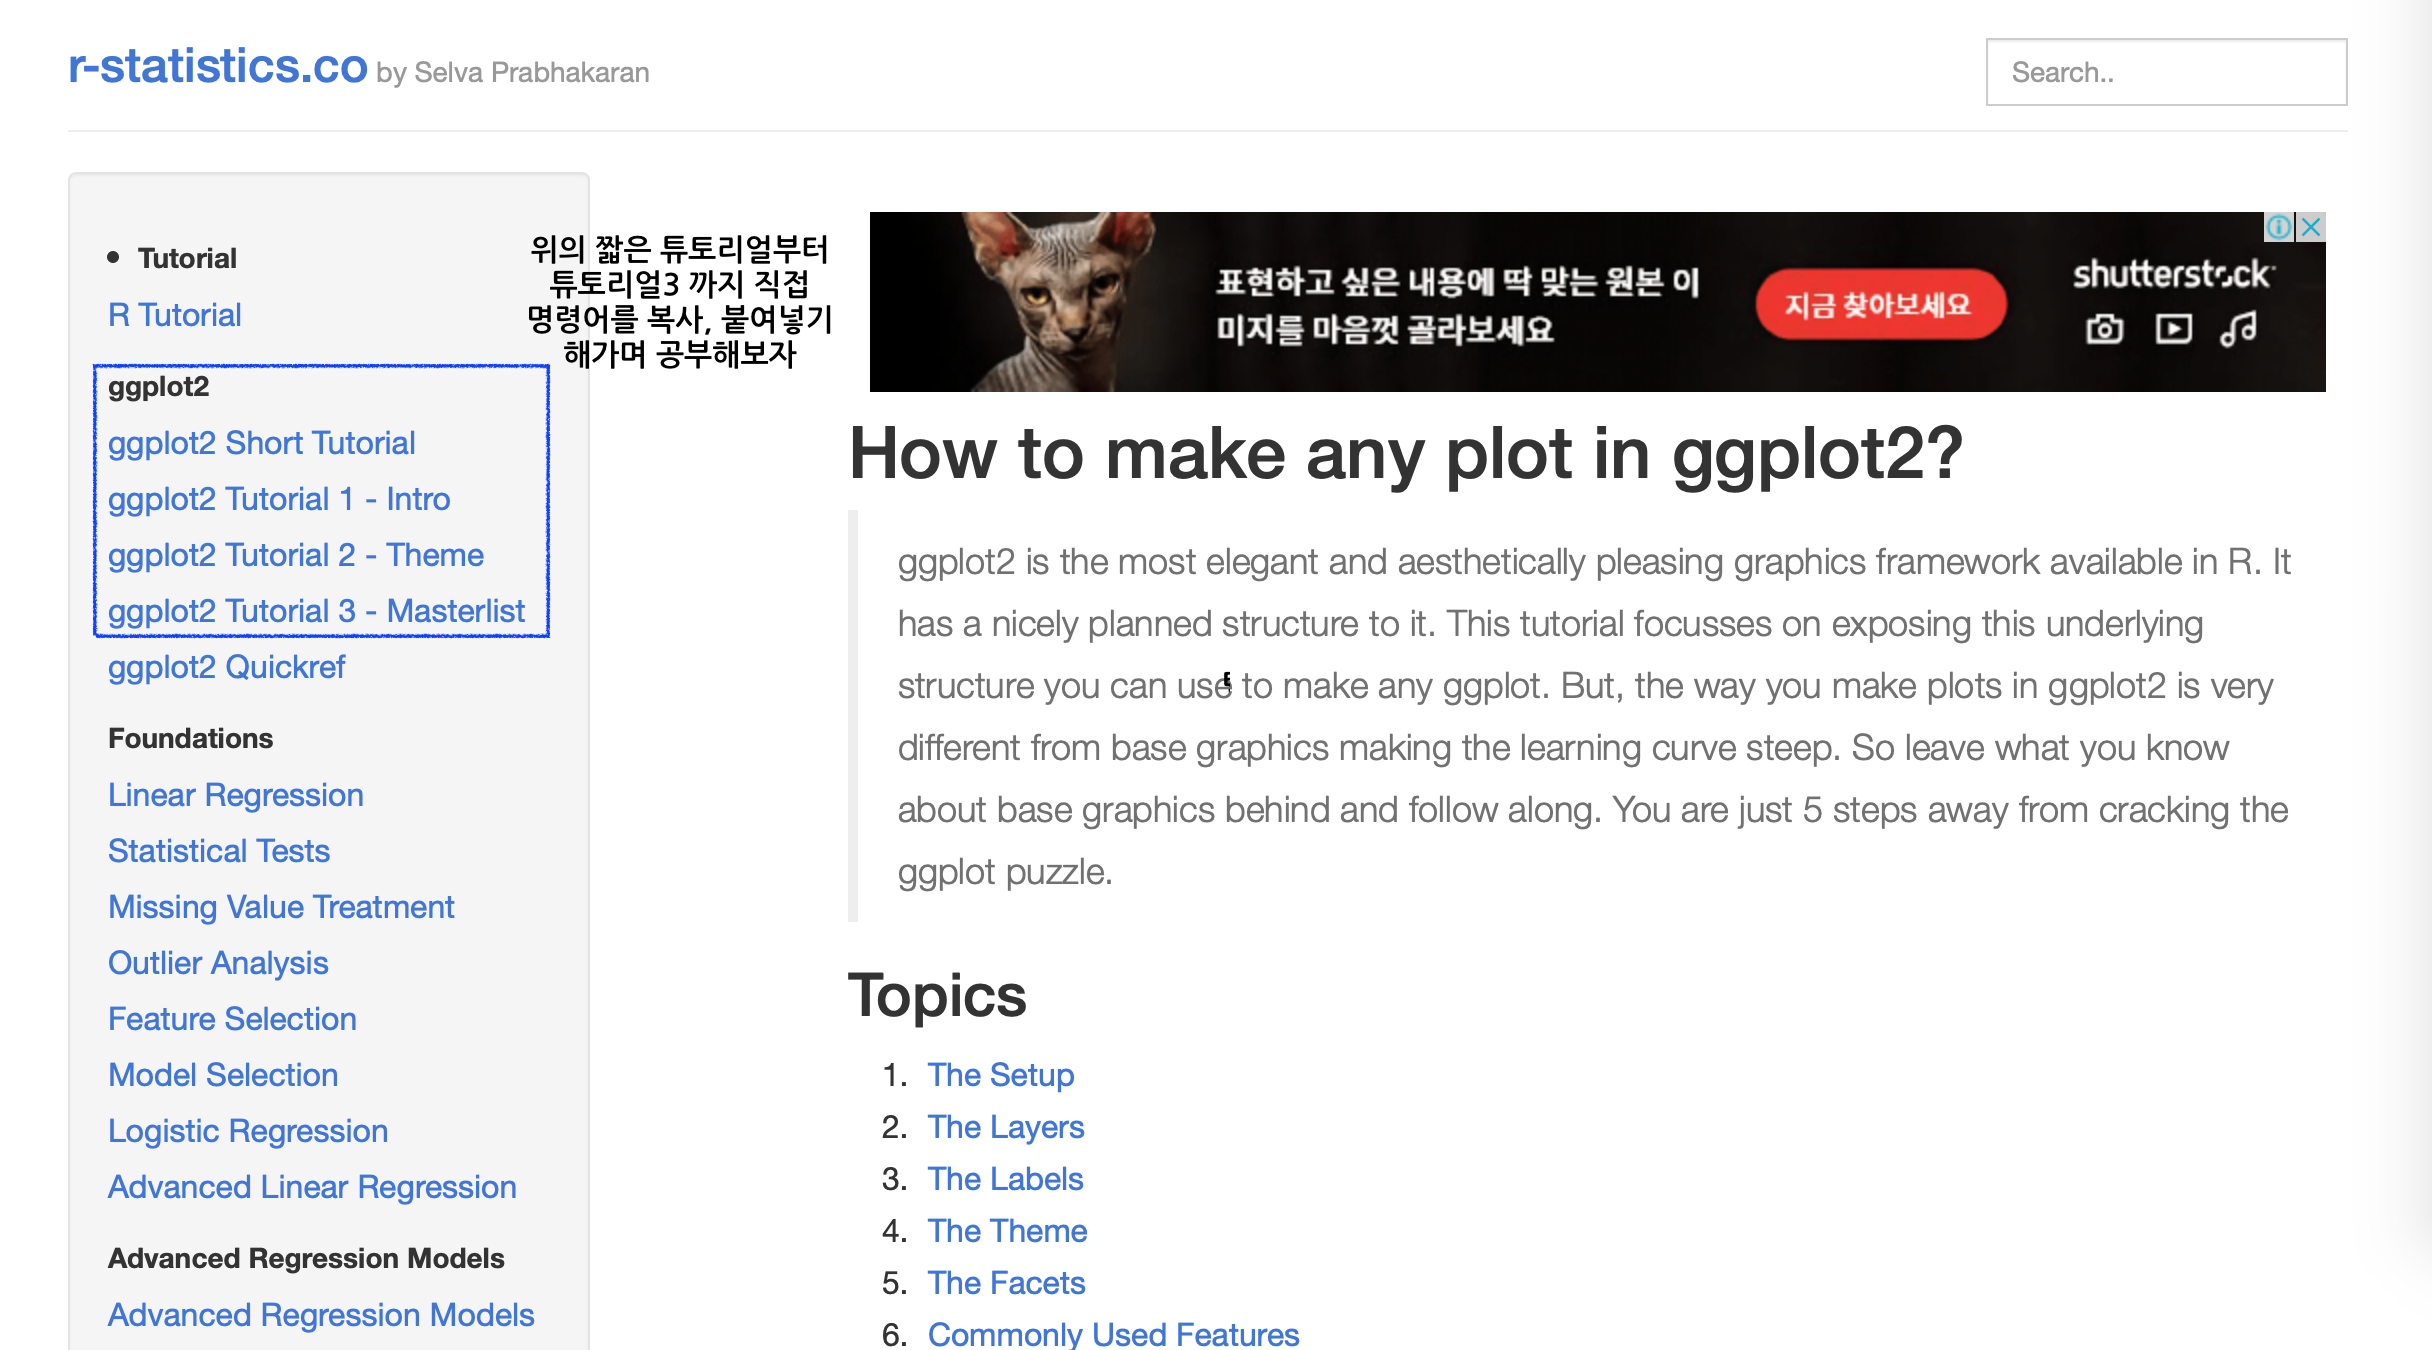Focus the Search input field
The height and width of the screenshot is (1350, 2432).
click(x=2166, y=72)
